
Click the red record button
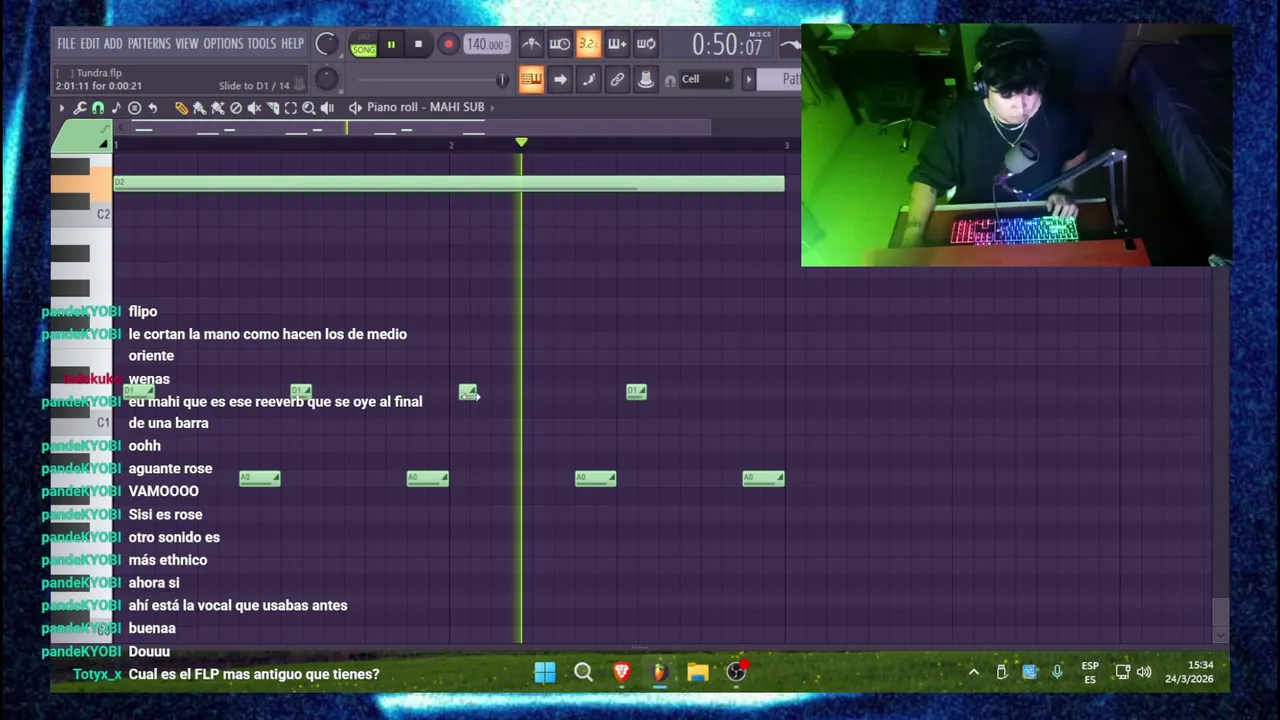coord(448,44)
